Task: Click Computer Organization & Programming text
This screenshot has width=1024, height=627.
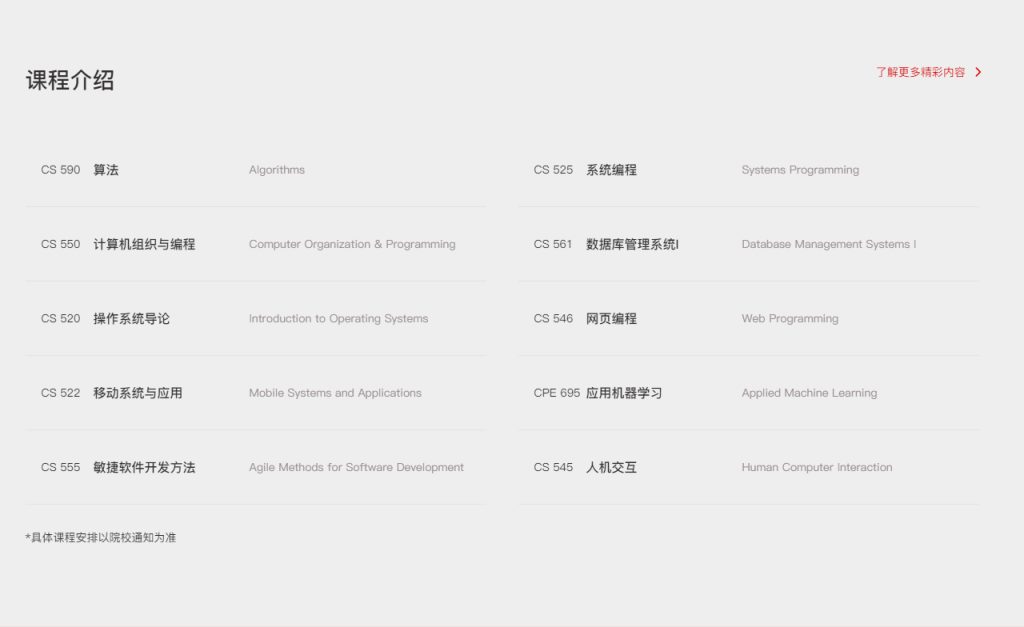Action: [x=352, y=244]
